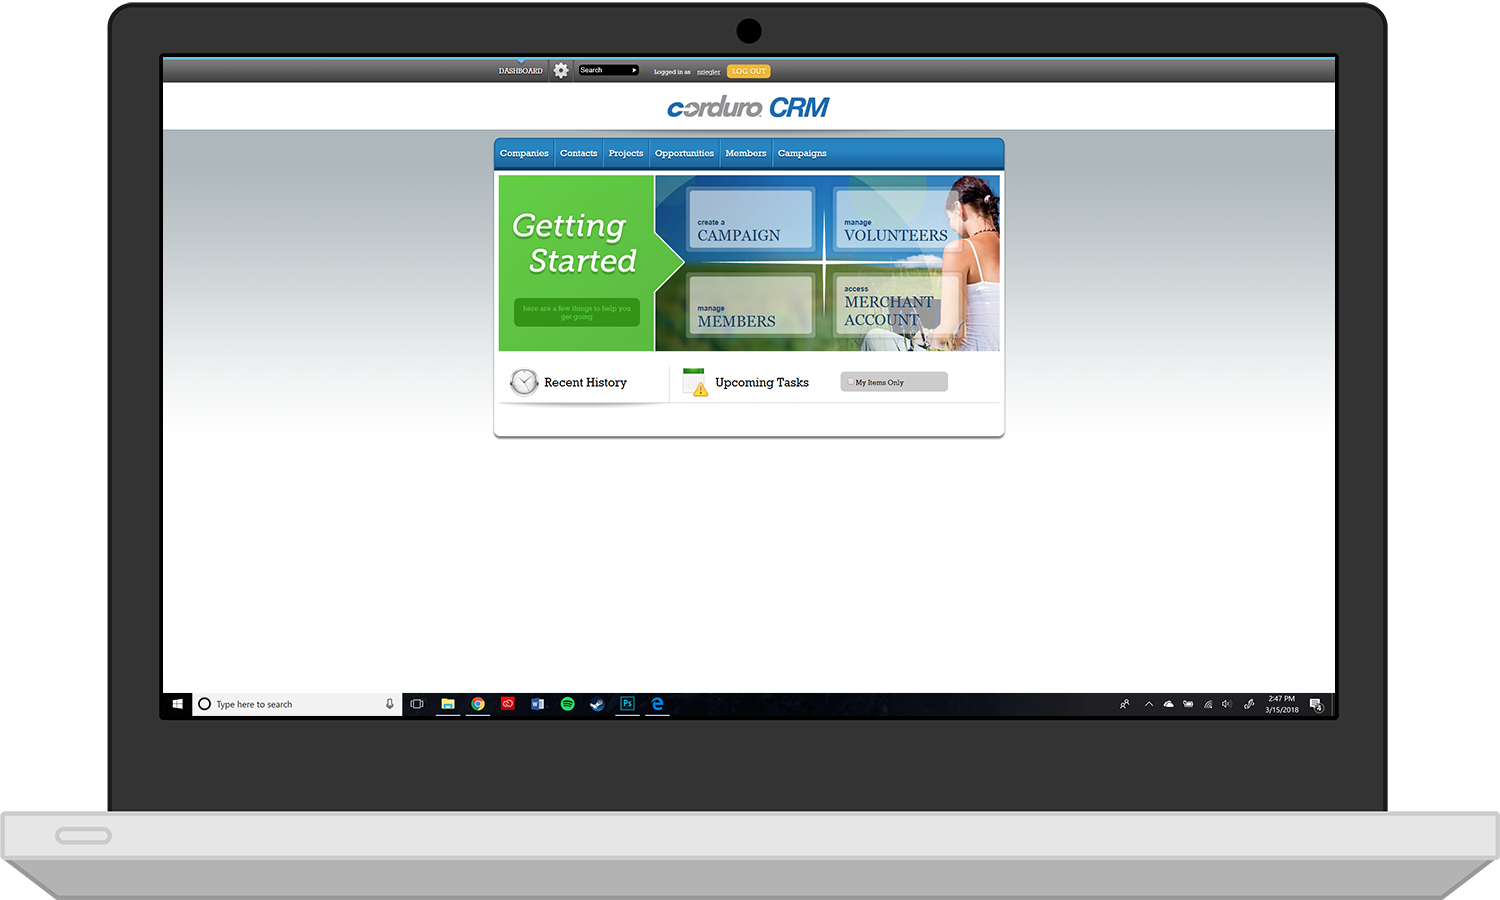Select the Recent History heading
Viewport: 1500px width, 900px height.
[x=585, y=382]
